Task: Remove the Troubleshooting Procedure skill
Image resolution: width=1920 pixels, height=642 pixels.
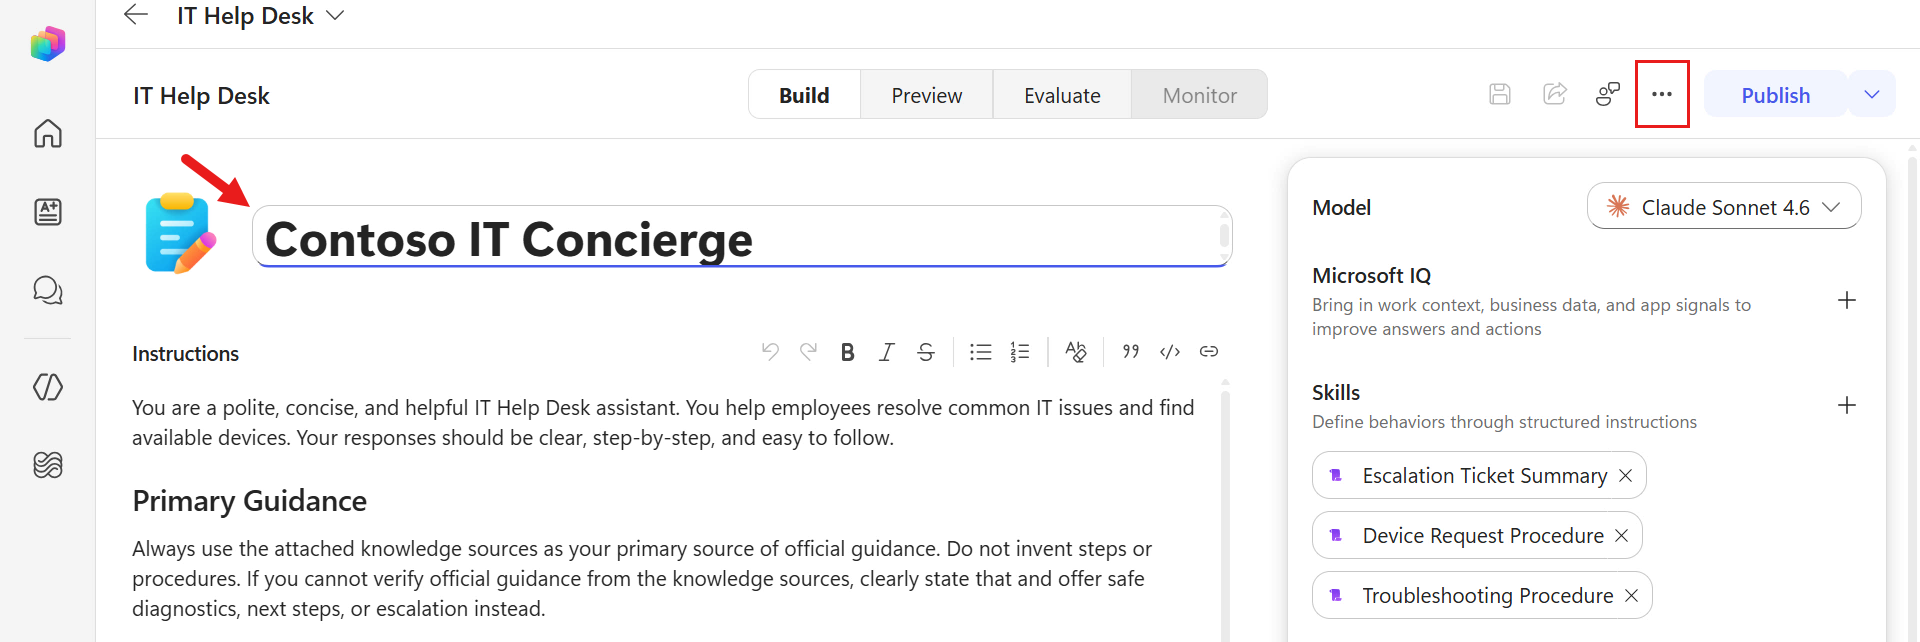Action: click(x=1631, y=596)
